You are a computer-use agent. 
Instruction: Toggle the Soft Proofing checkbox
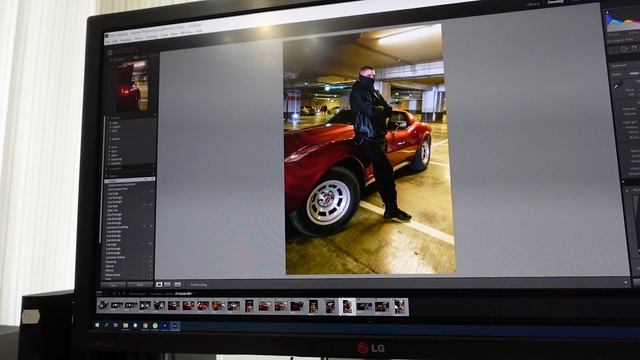pos(188,284)
